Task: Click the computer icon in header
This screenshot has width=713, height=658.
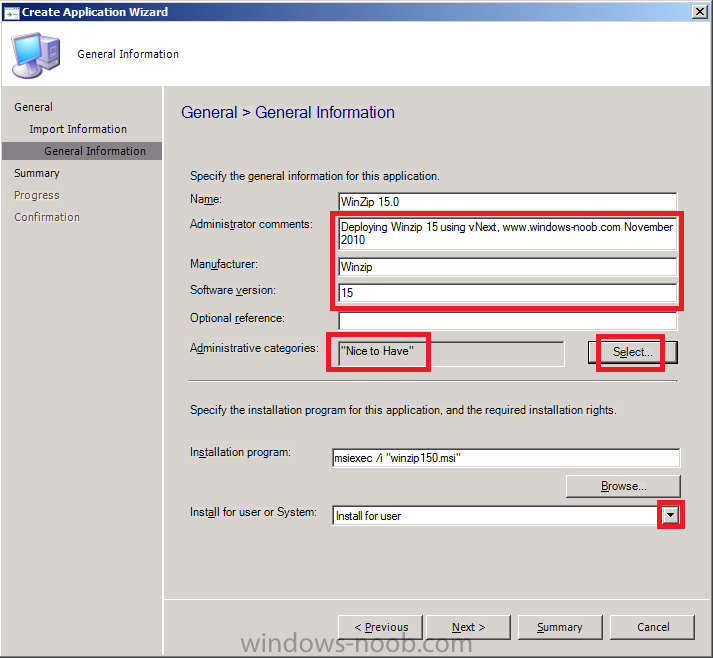Action: (x=36, y=55)
